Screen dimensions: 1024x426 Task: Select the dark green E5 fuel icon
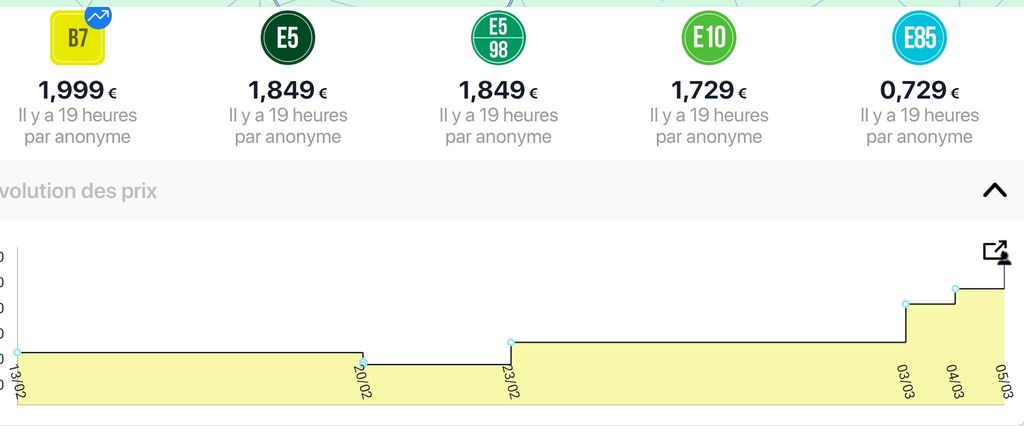(288, 40)
